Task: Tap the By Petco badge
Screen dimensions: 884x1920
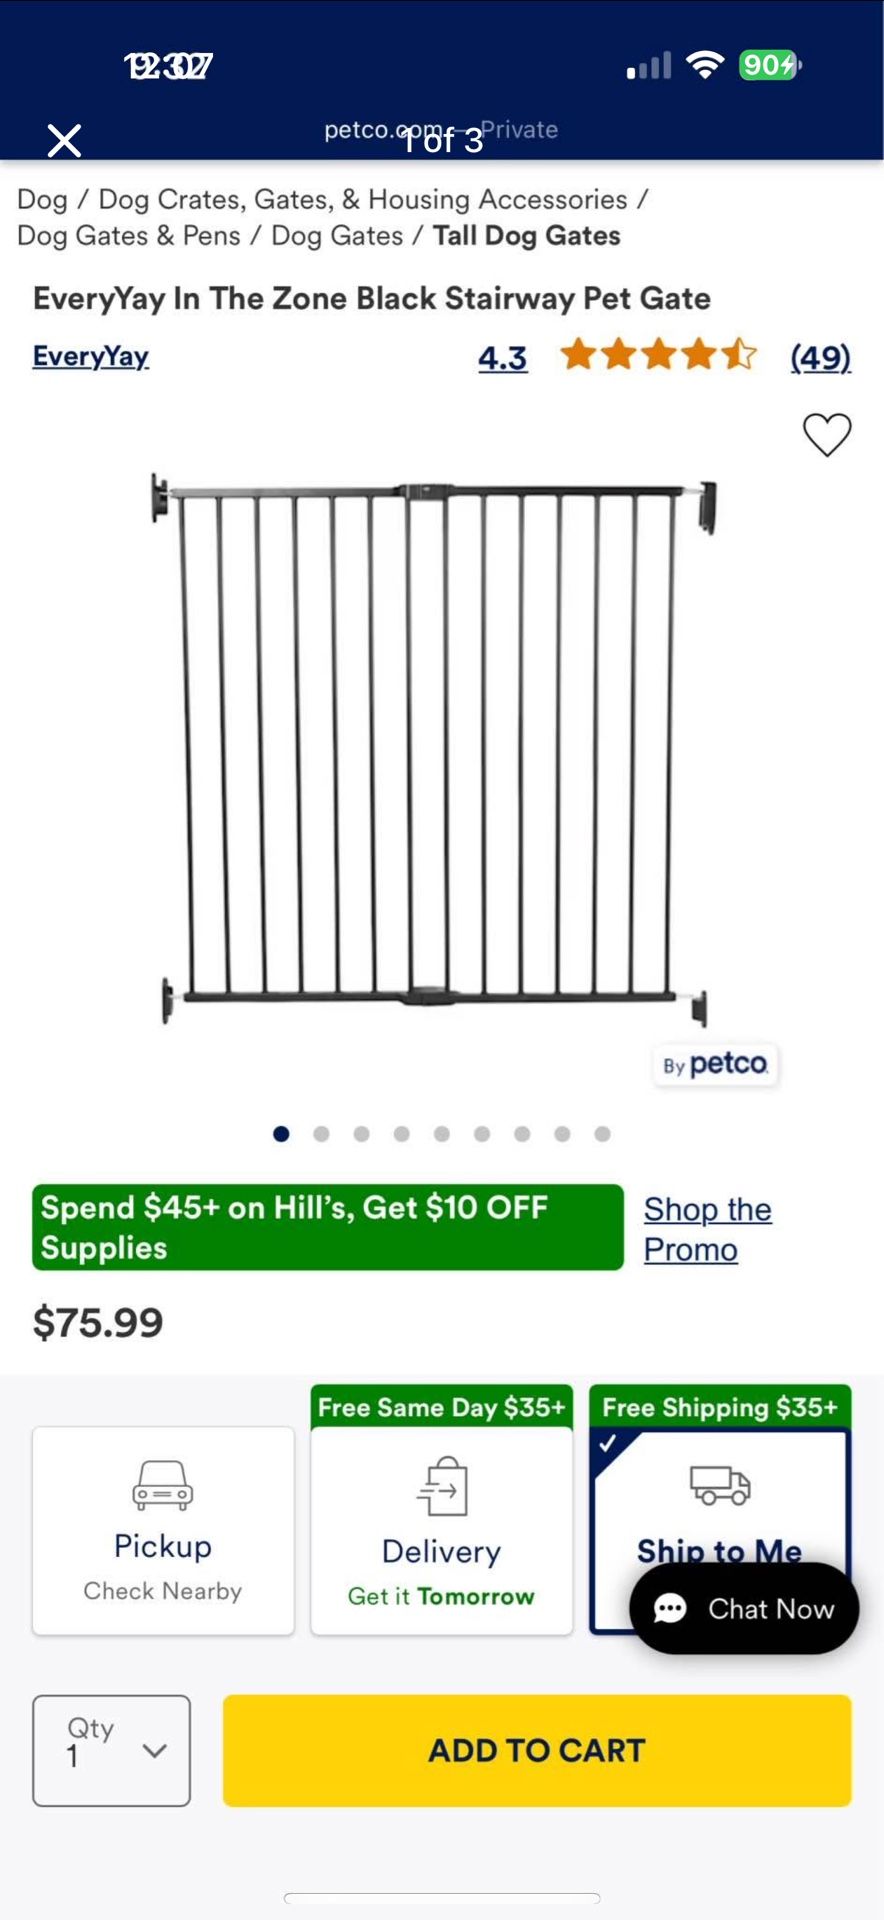Action: [715, 1064]
